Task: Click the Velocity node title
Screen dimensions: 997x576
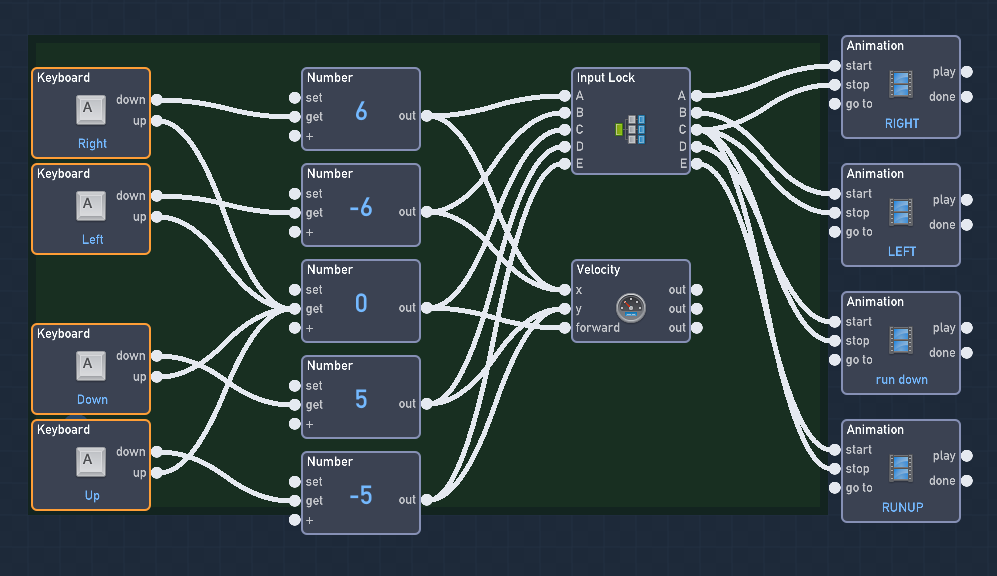Action: click(598, 270)
